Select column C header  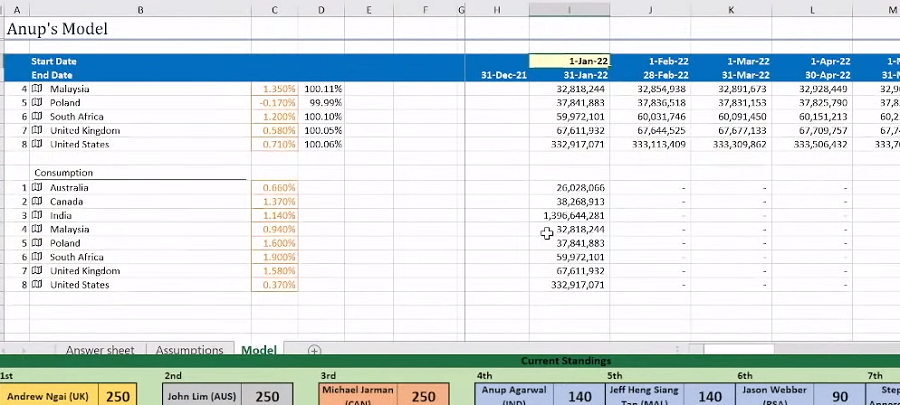tap(274, 9)
